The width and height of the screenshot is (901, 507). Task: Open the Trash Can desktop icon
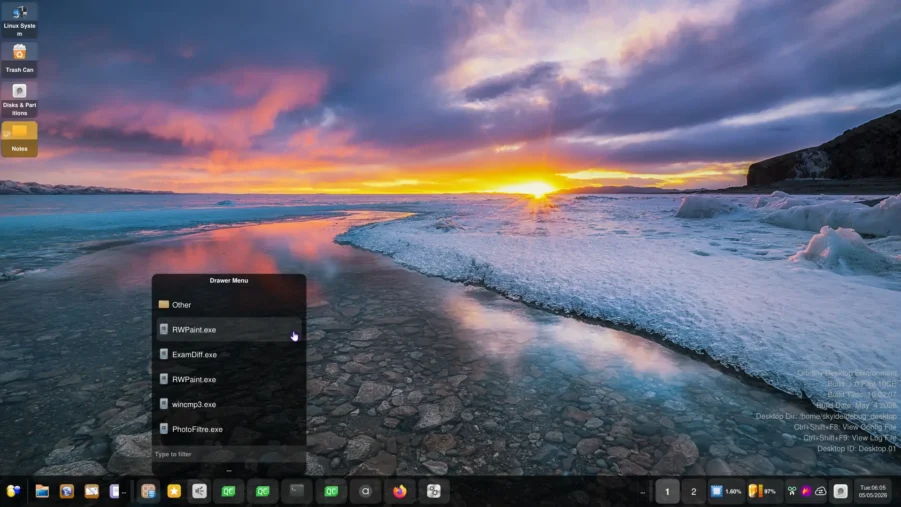(20, 59)
